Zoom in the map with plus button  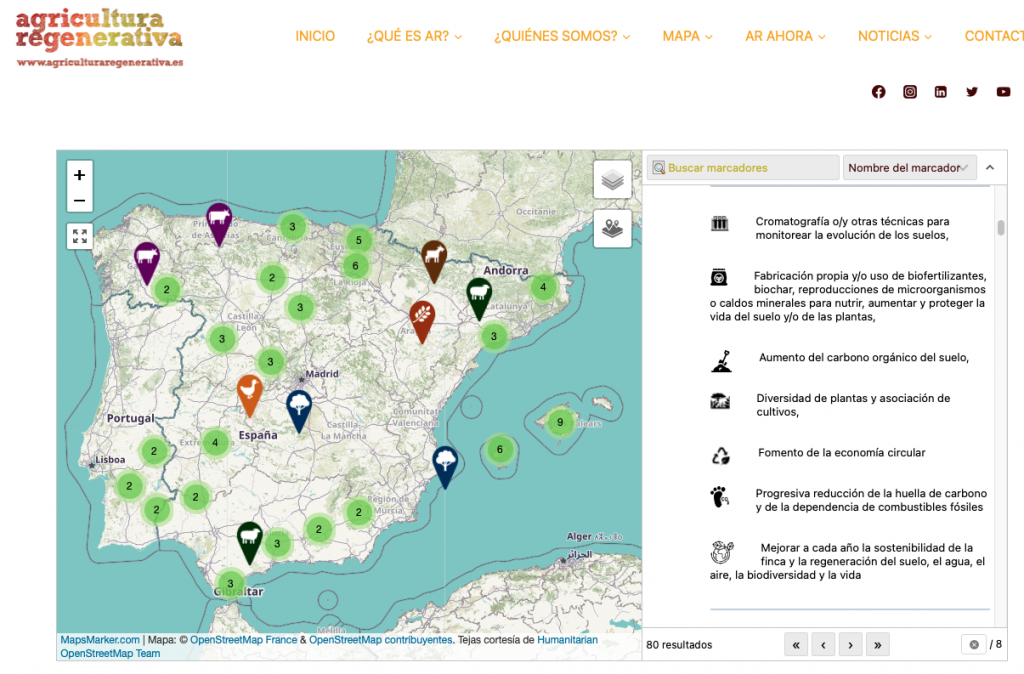80,175
